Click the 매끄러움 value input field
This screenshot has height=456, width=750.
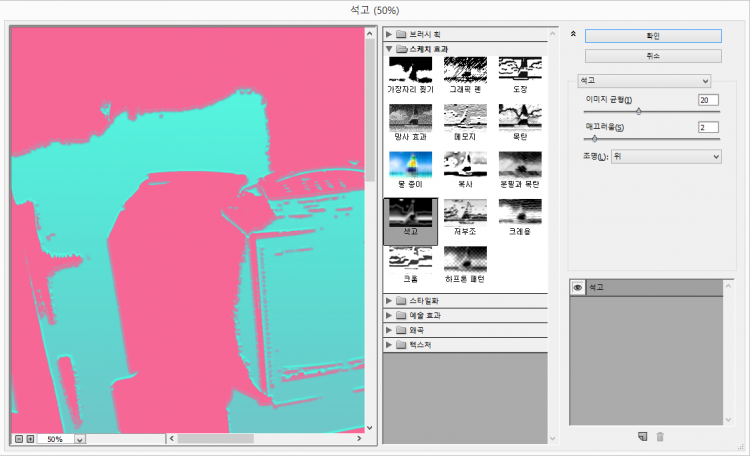(708, 127)
